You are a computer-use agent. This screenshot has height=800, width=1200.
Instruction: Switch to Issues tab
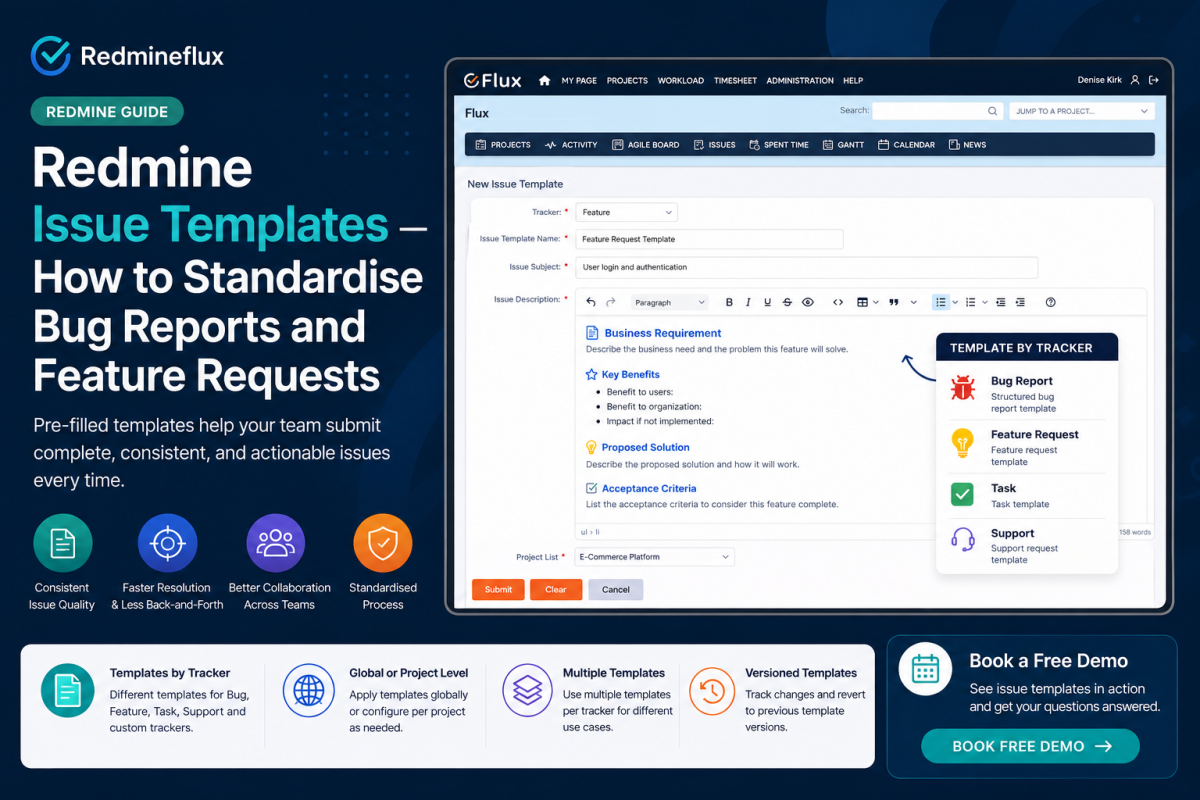click(714, 145)
